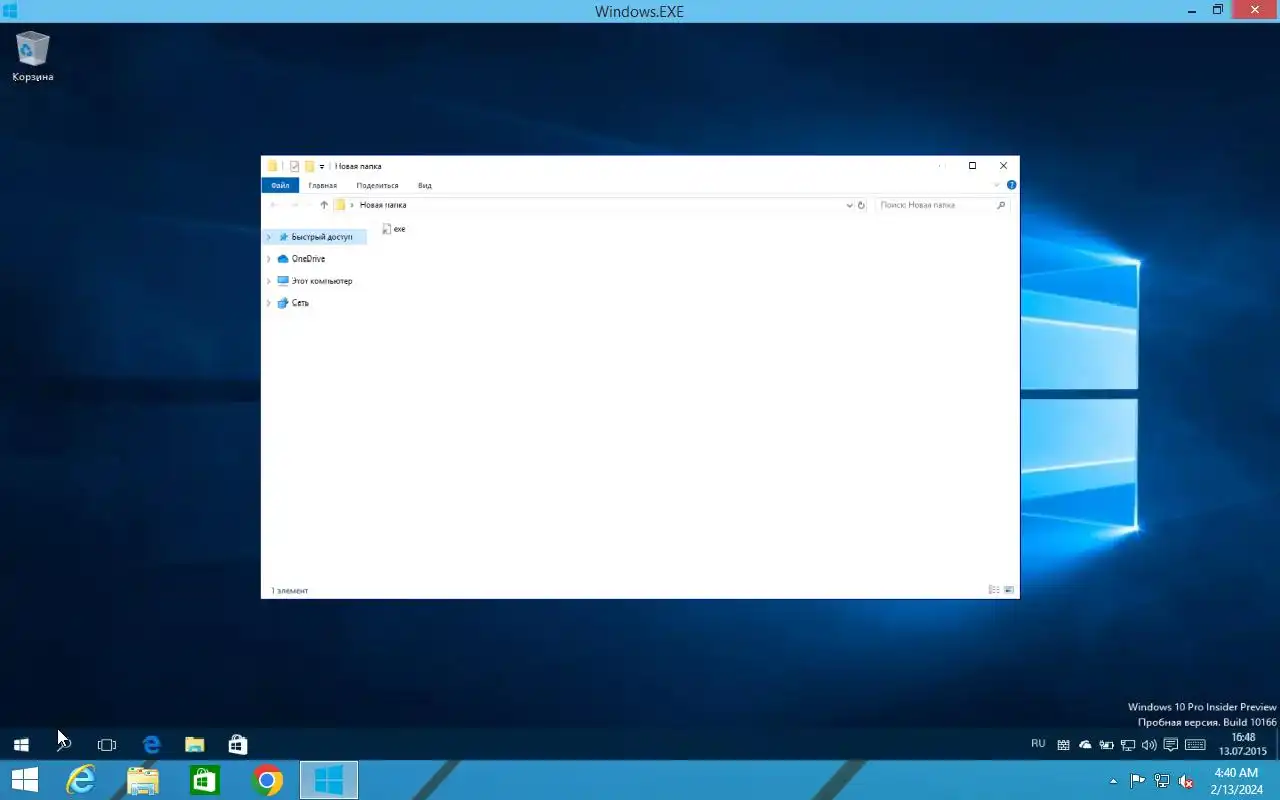The image size is (1280, 800).
Task: Click the RU language indicator
Action: tap(1038, 744)
